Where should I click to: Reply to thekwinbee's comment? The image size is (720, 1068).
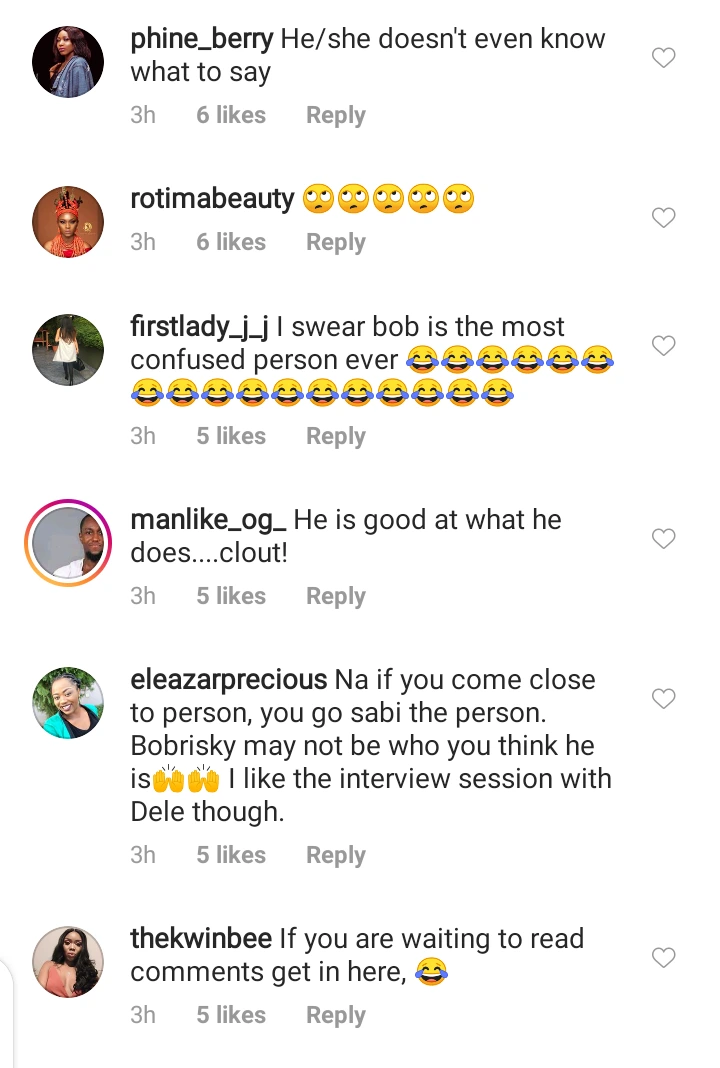[335, 1015]
